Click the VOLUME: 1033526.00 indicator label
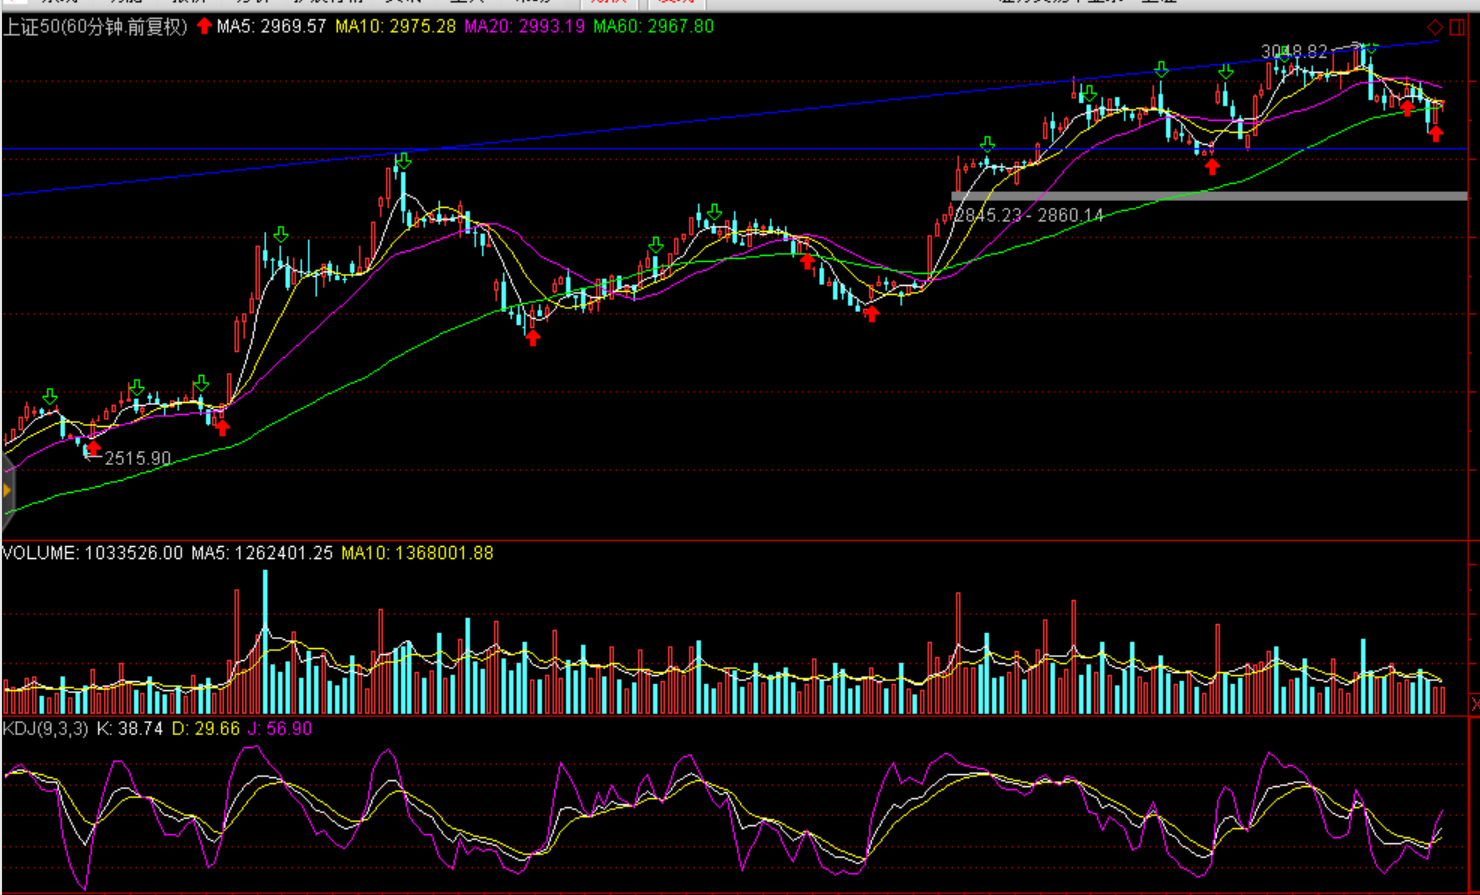The image size is (1480, 895). pyautogui.click(x=92, y=553)
